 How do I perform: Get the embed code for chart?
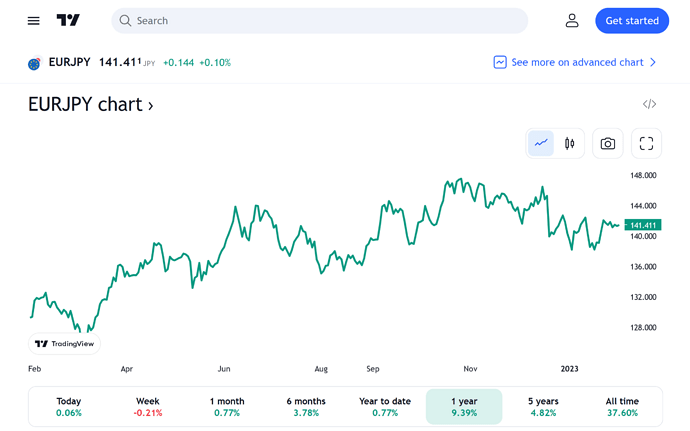click(x=649, y=104)
